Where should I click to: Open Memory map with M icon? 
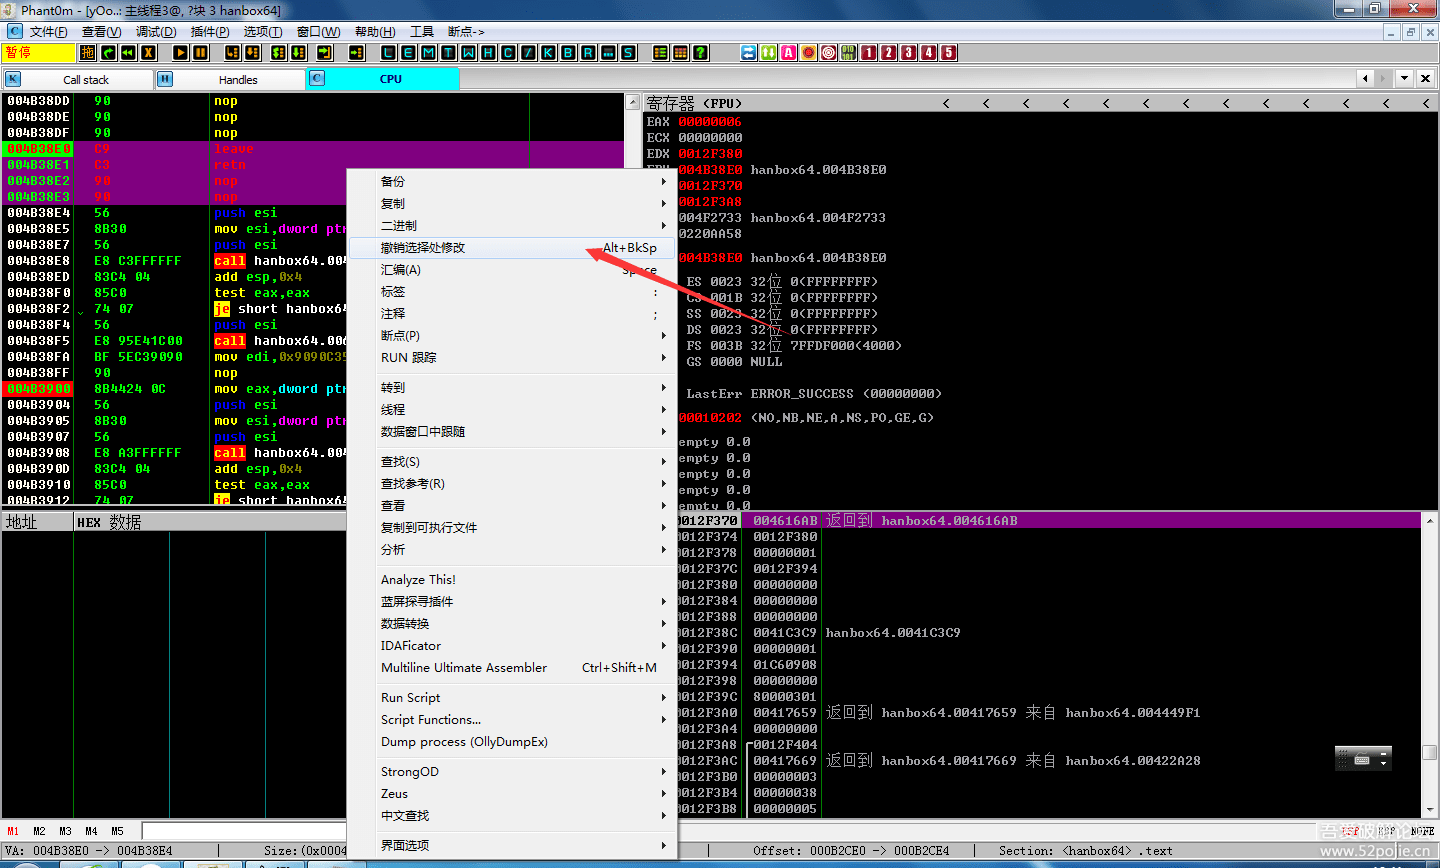(x=428, y=53)
